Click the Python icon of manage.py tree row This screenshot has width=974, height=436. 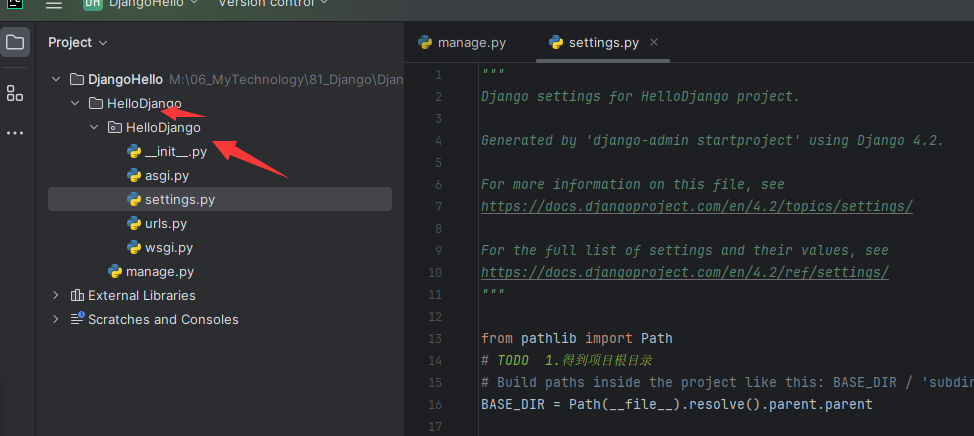114,271
